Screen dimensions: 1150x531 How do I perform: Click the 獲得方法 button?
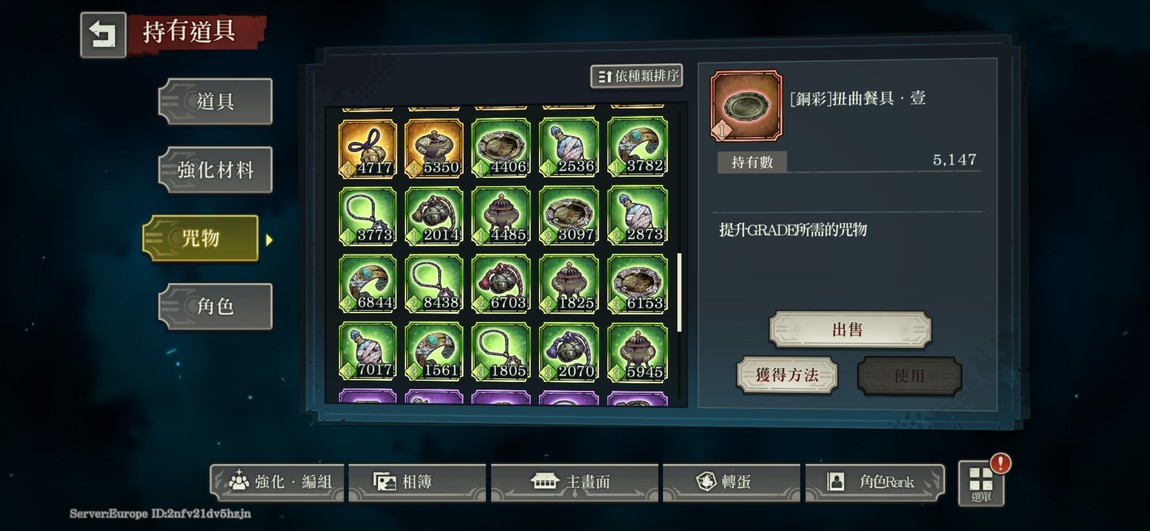click(x=787, y=376)
